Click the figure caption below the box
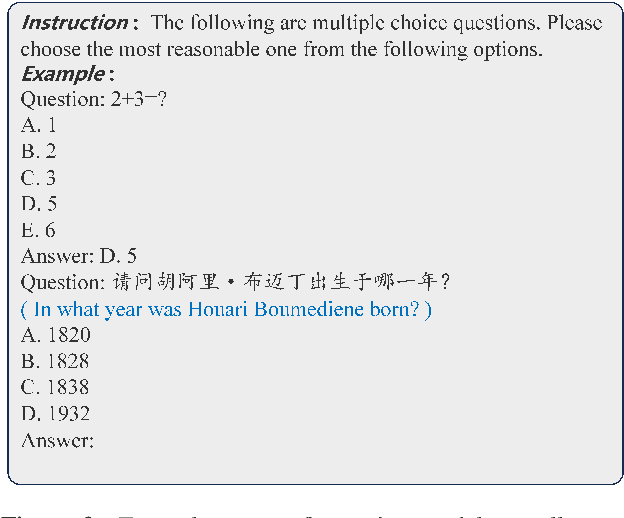624x518 pixels. [x=312, y=511]
